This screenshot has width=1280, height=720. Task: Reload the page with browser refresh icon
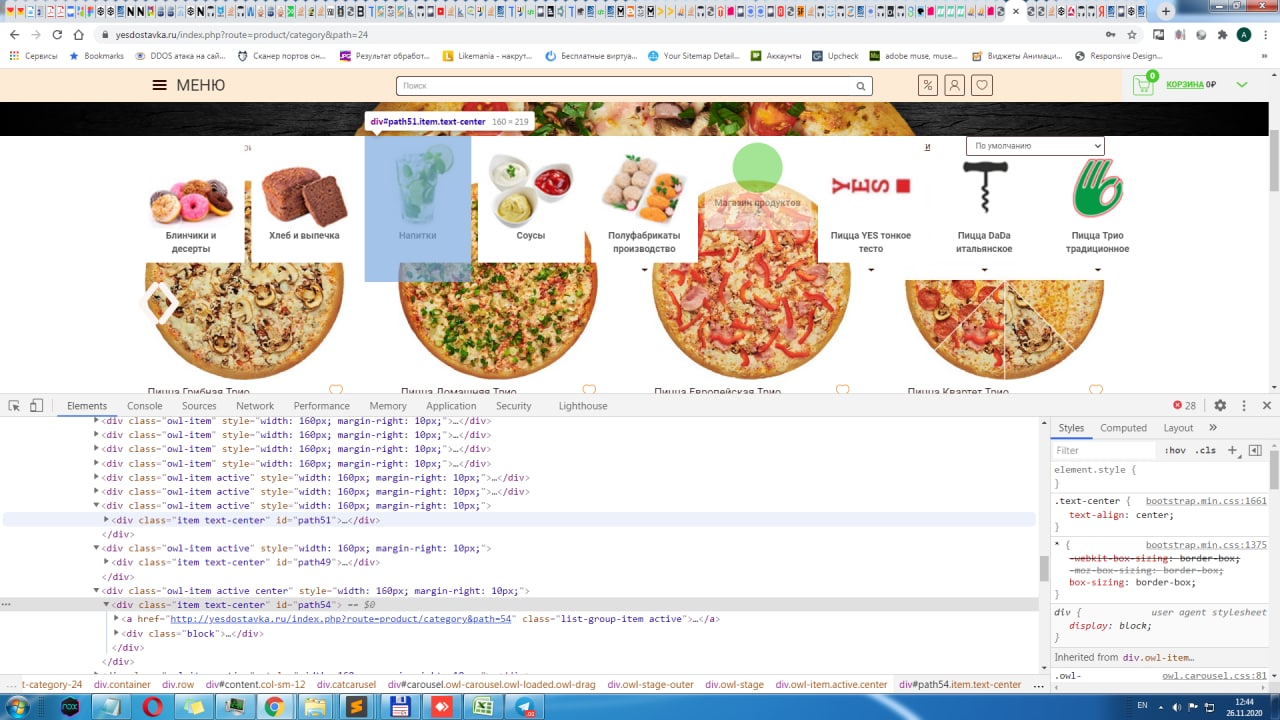tap(57, 34)
